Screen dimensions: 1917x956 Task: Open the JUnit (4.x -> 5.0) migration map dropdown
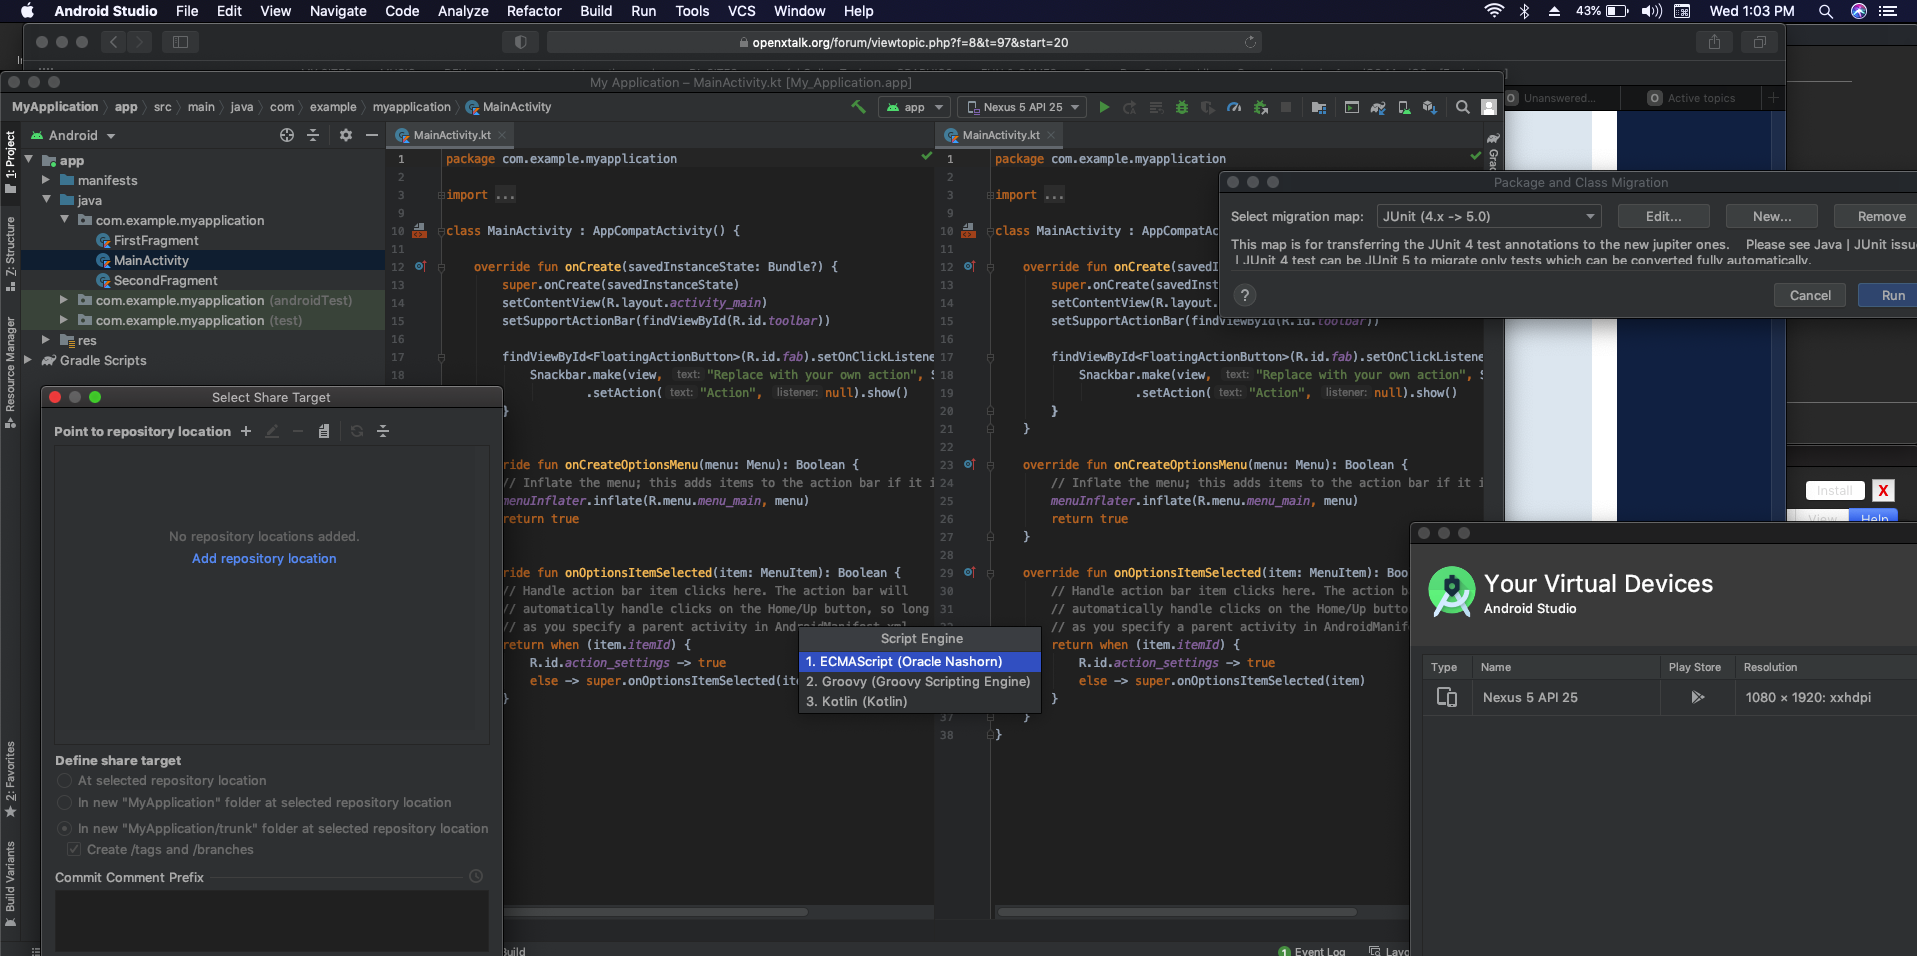pyautogui.click(x=1488, y=216)
